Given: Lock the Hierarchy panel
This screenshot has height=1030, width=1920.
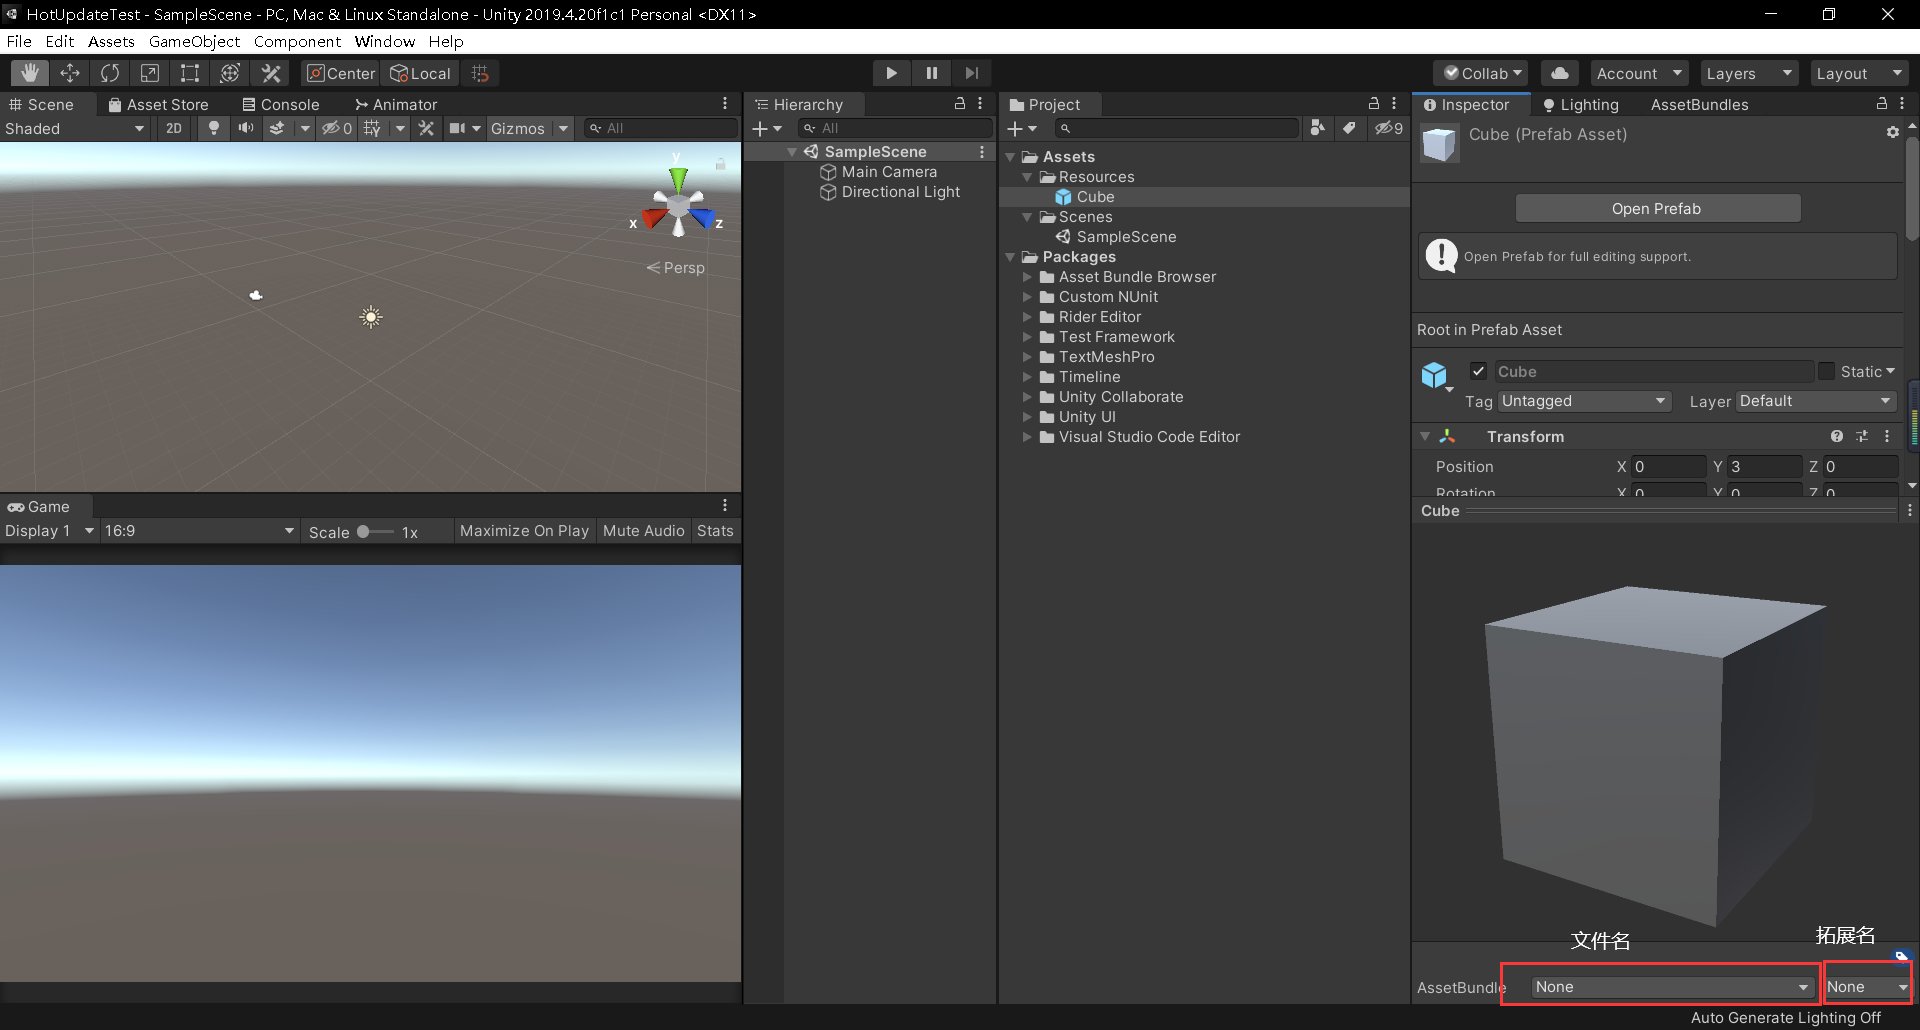Looking at the screenshot, I should [960, 104].
